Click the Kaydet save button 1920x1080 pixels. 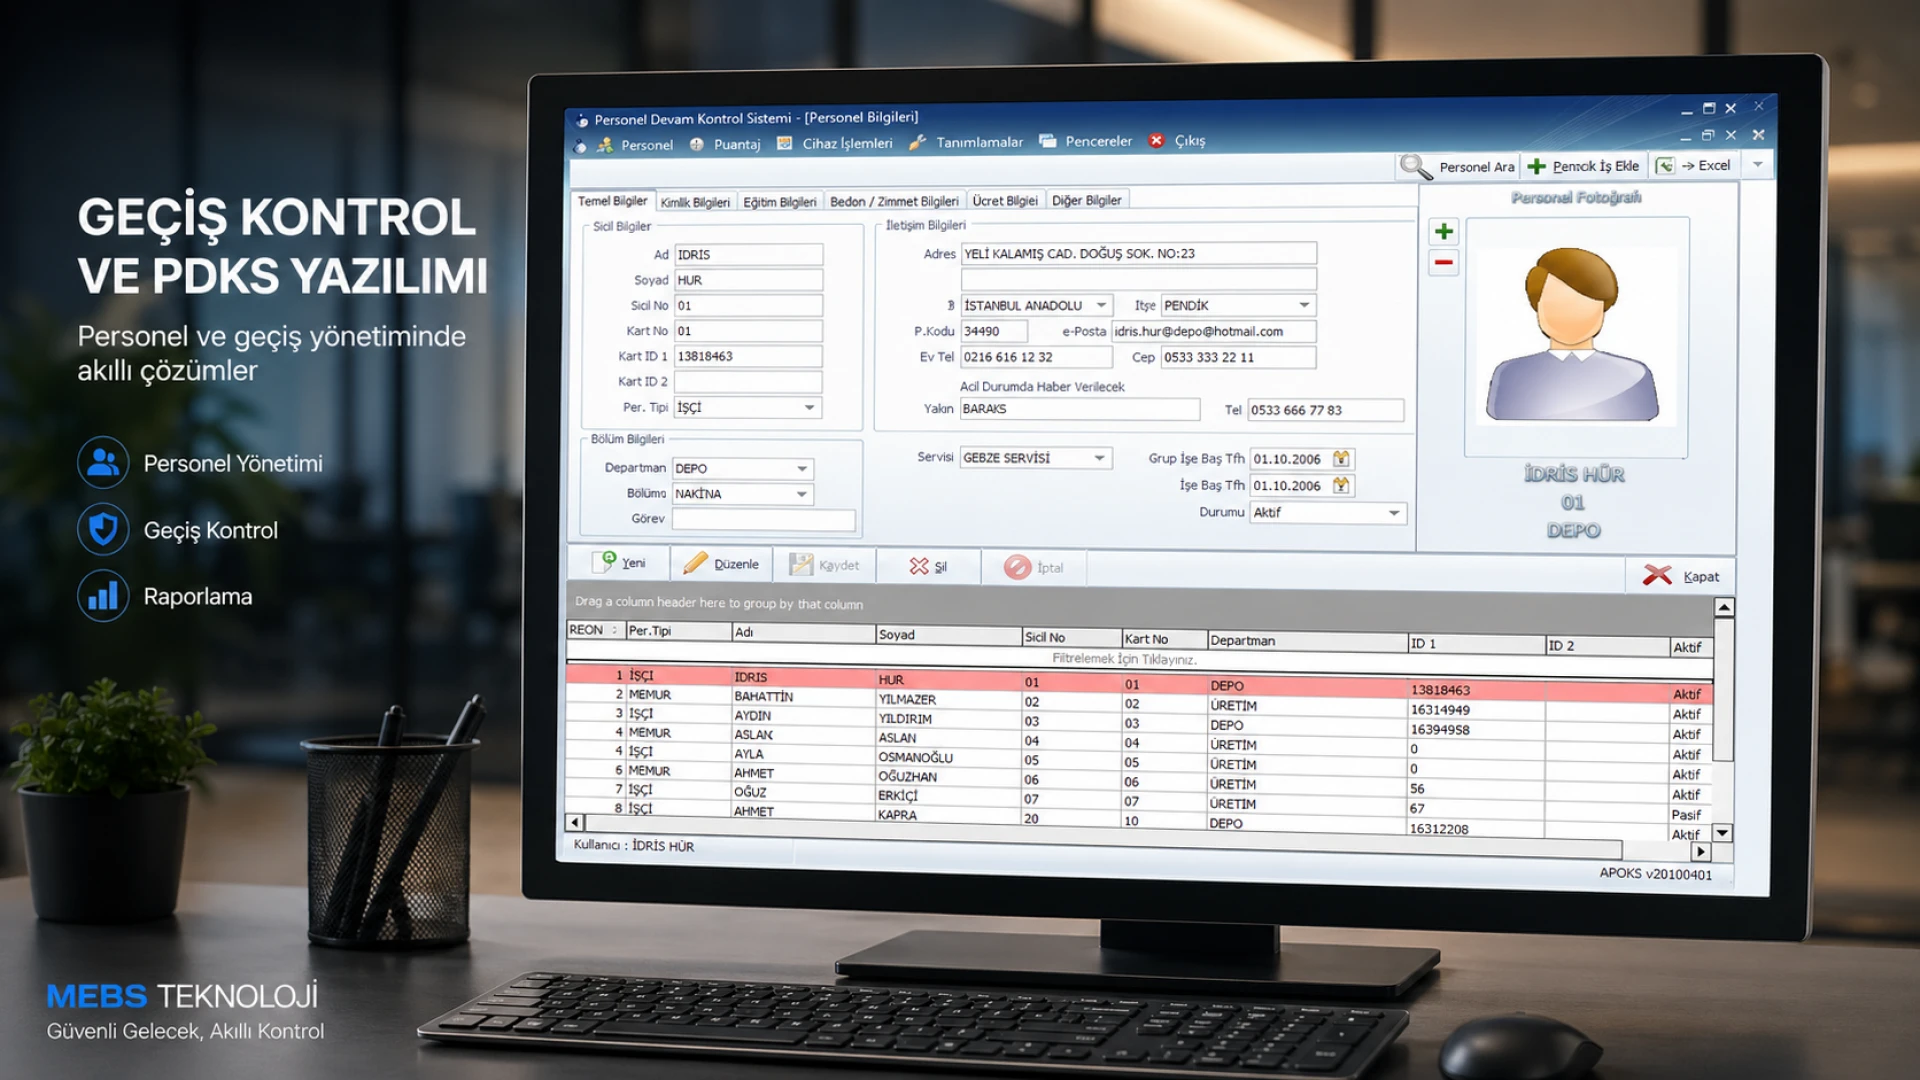point(825,565)
